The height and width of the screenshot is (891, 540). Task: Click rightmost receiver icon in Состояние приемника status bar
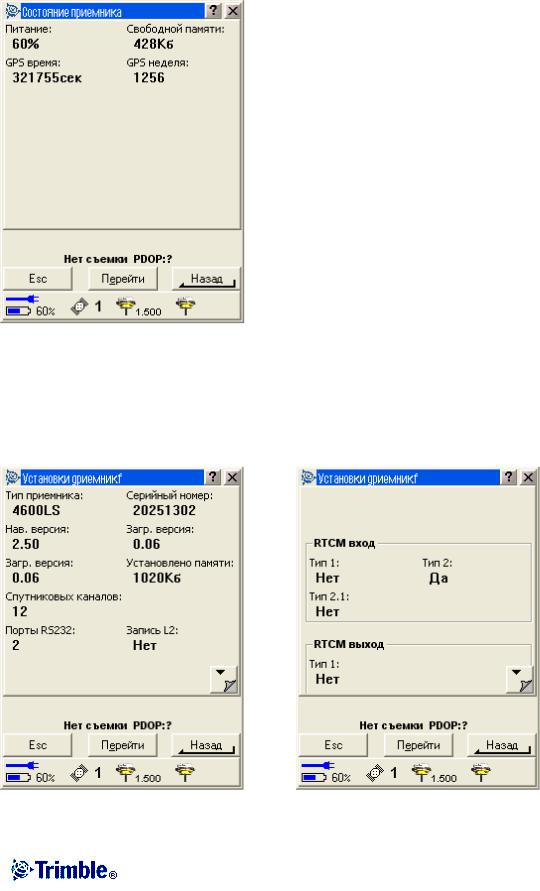pos(185,307)
